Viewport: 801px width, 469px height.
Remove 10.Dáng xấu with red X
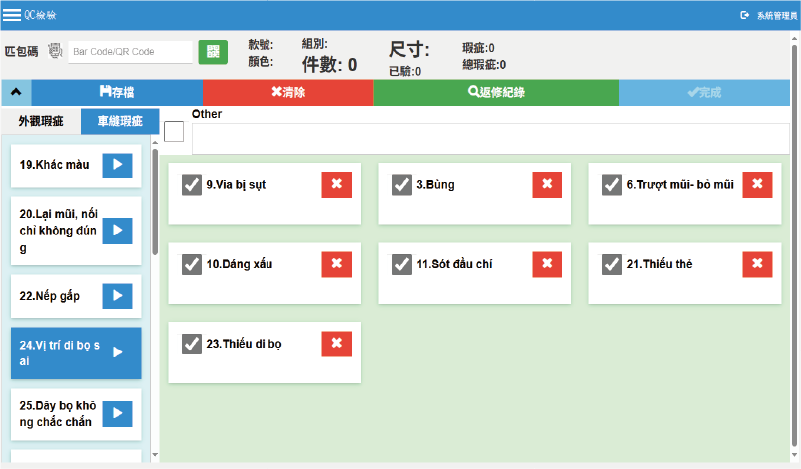coord(337,264)
